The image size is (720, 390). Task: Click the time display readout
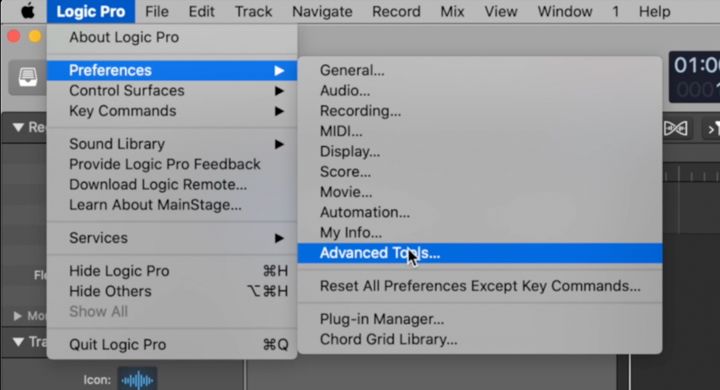(694, 77)
